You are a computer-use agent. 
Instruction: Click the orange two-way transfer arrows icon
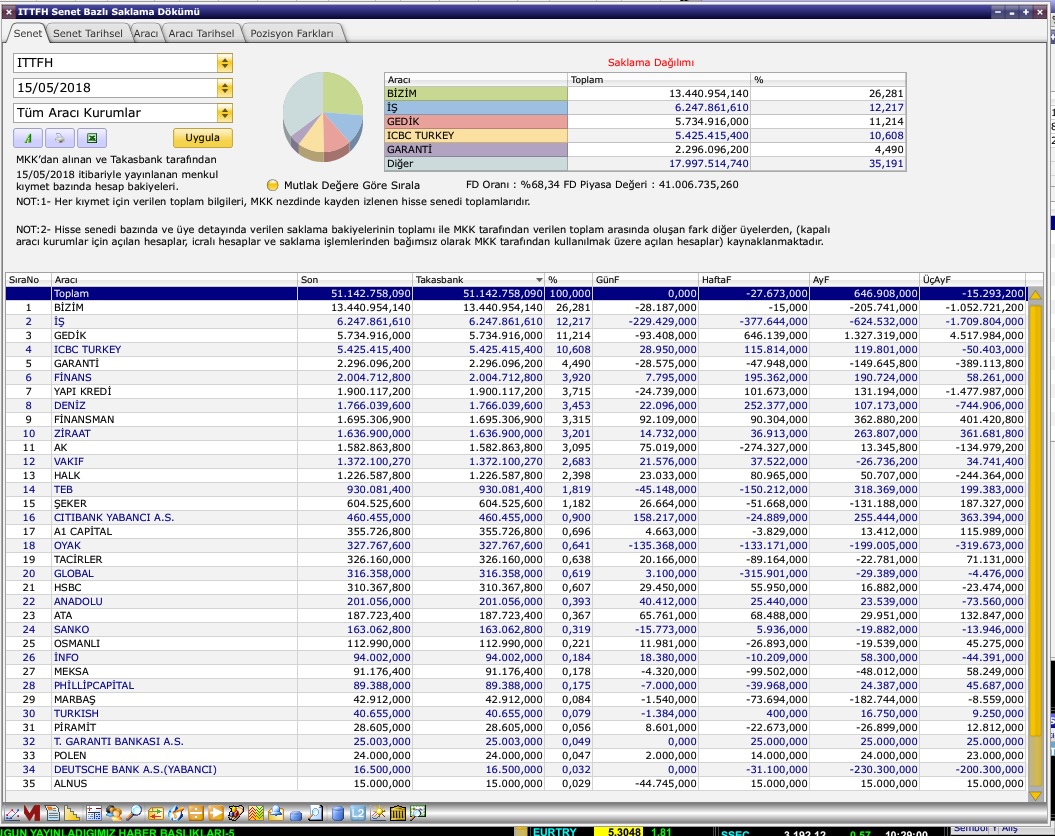155,813
